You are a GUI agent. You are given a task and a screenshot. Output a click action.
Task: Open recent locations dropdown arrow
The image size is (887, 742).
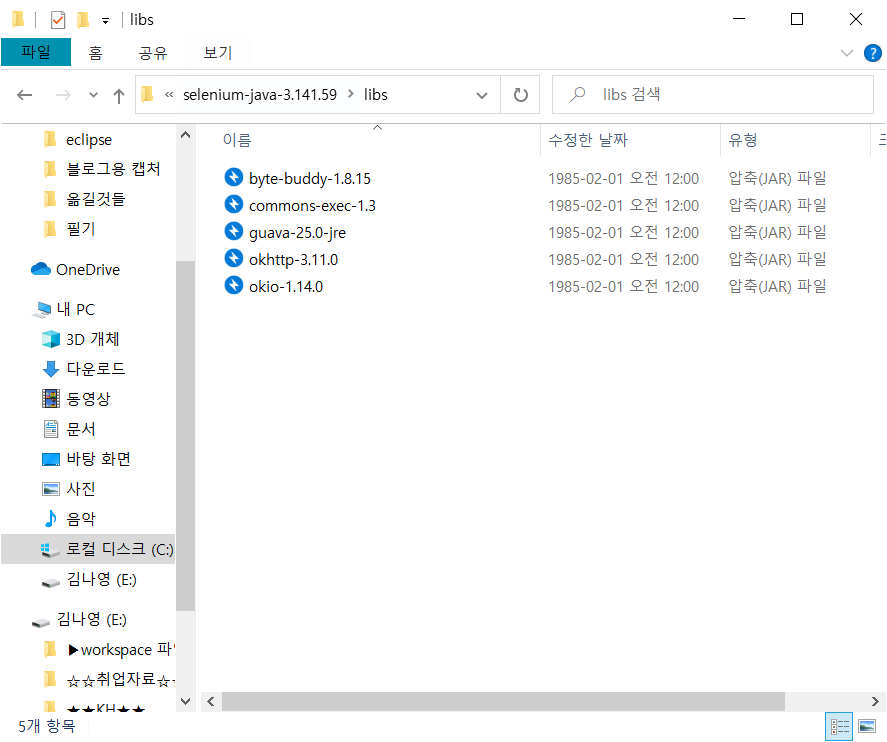tap(93, 95)
